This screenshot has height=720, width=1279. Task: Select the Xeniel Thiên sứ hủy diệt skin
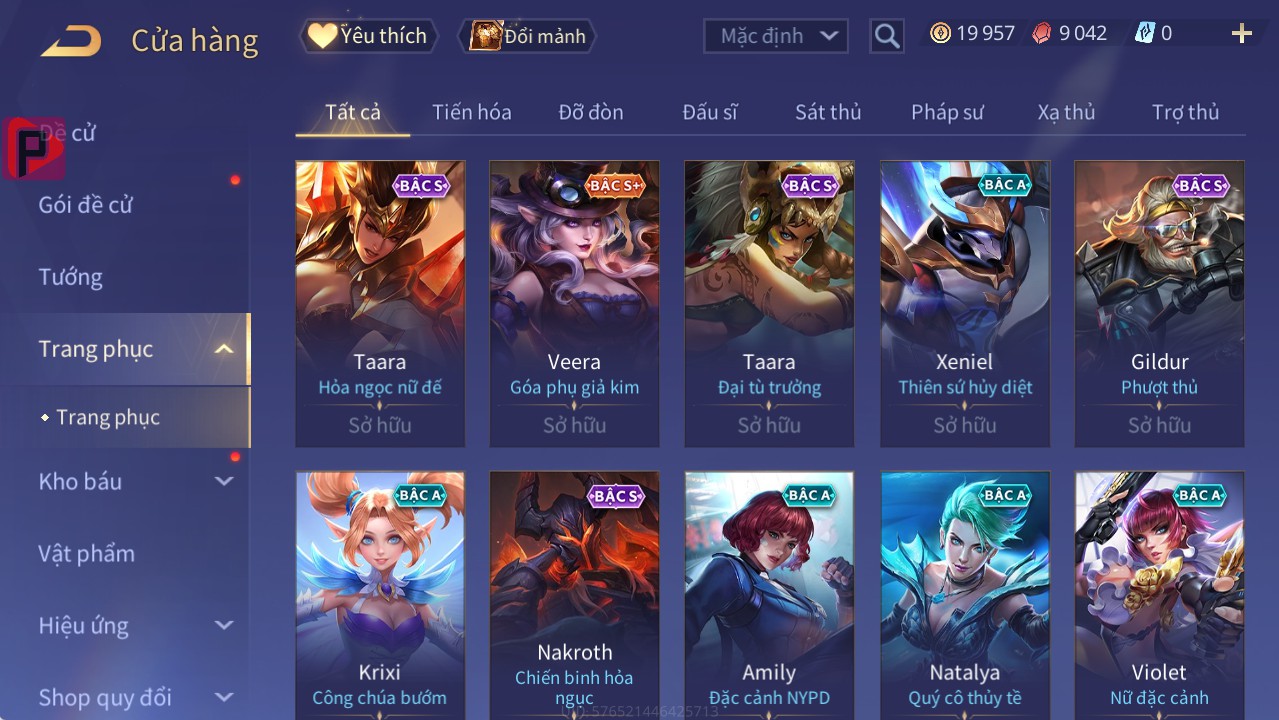(x=965, y=303)
